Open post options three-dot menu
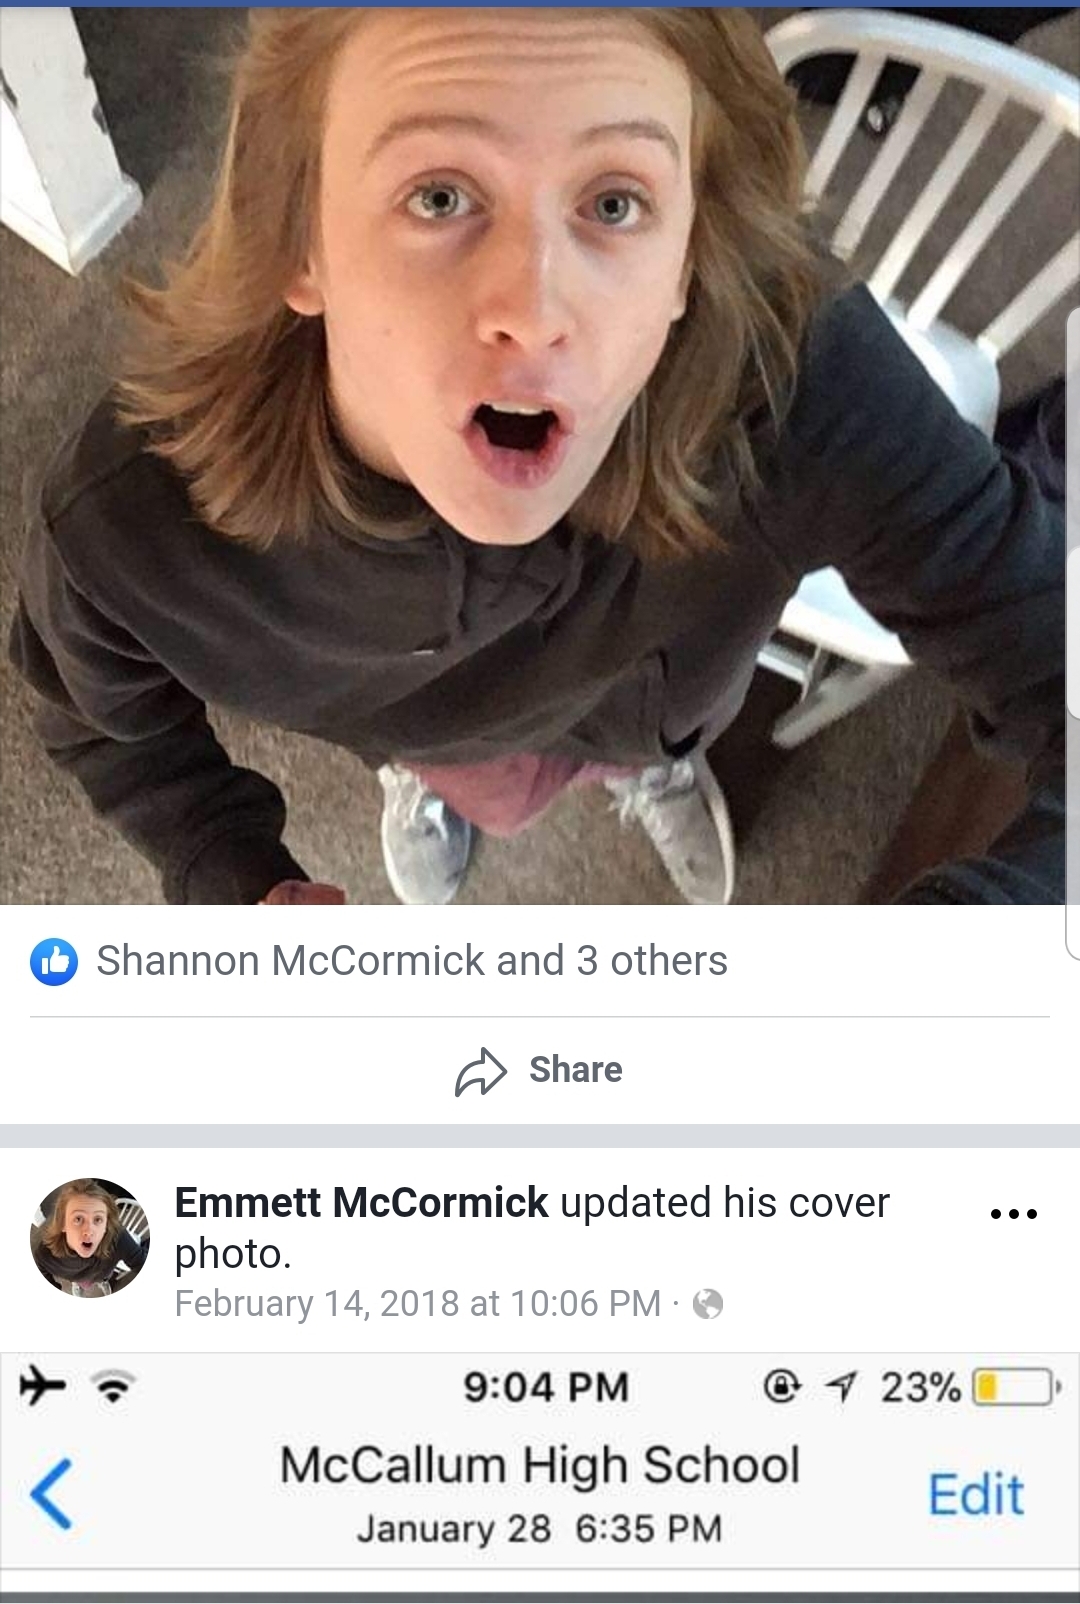Viewport: 1080px width, 1604px height. 1013,1214
